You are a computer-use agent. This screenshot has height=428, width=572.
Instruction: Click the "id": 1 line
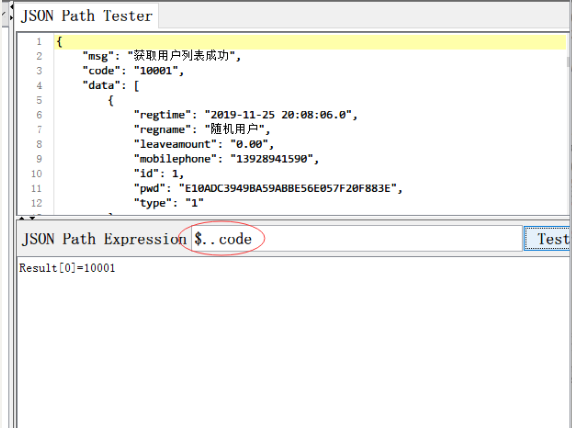pos(159,174)
